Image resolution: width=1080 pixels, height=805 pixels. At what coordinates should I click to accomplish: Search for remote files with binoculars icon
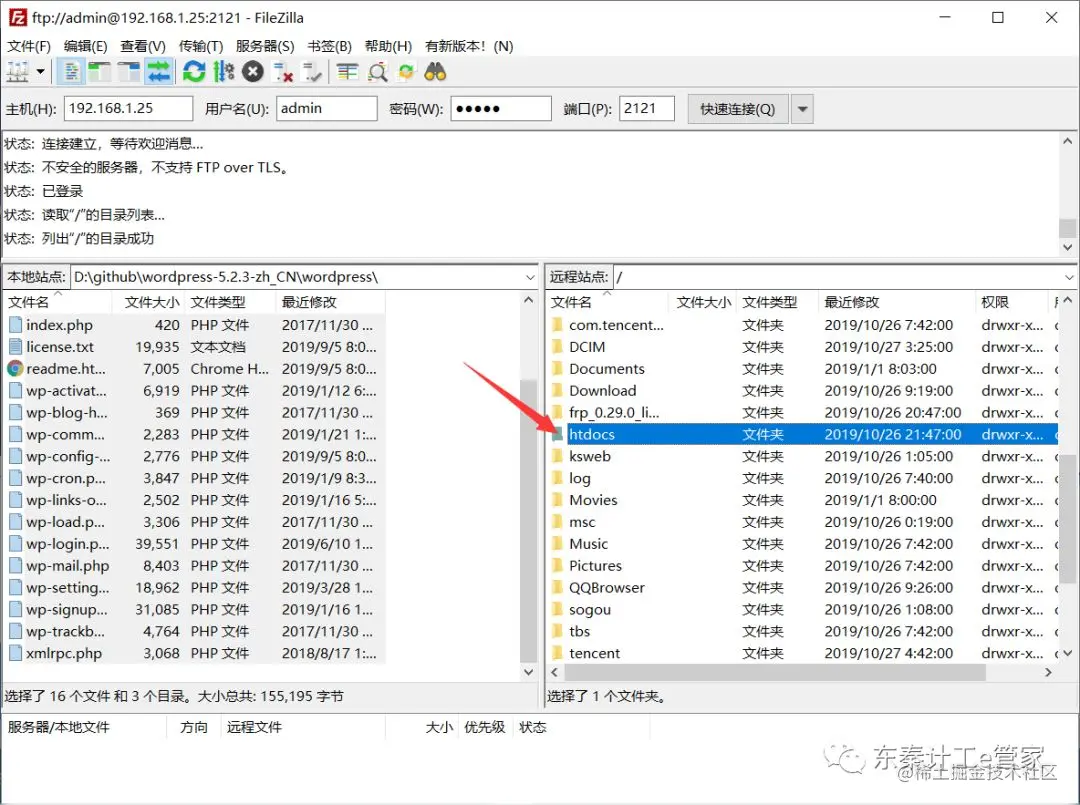click(435, 71)
